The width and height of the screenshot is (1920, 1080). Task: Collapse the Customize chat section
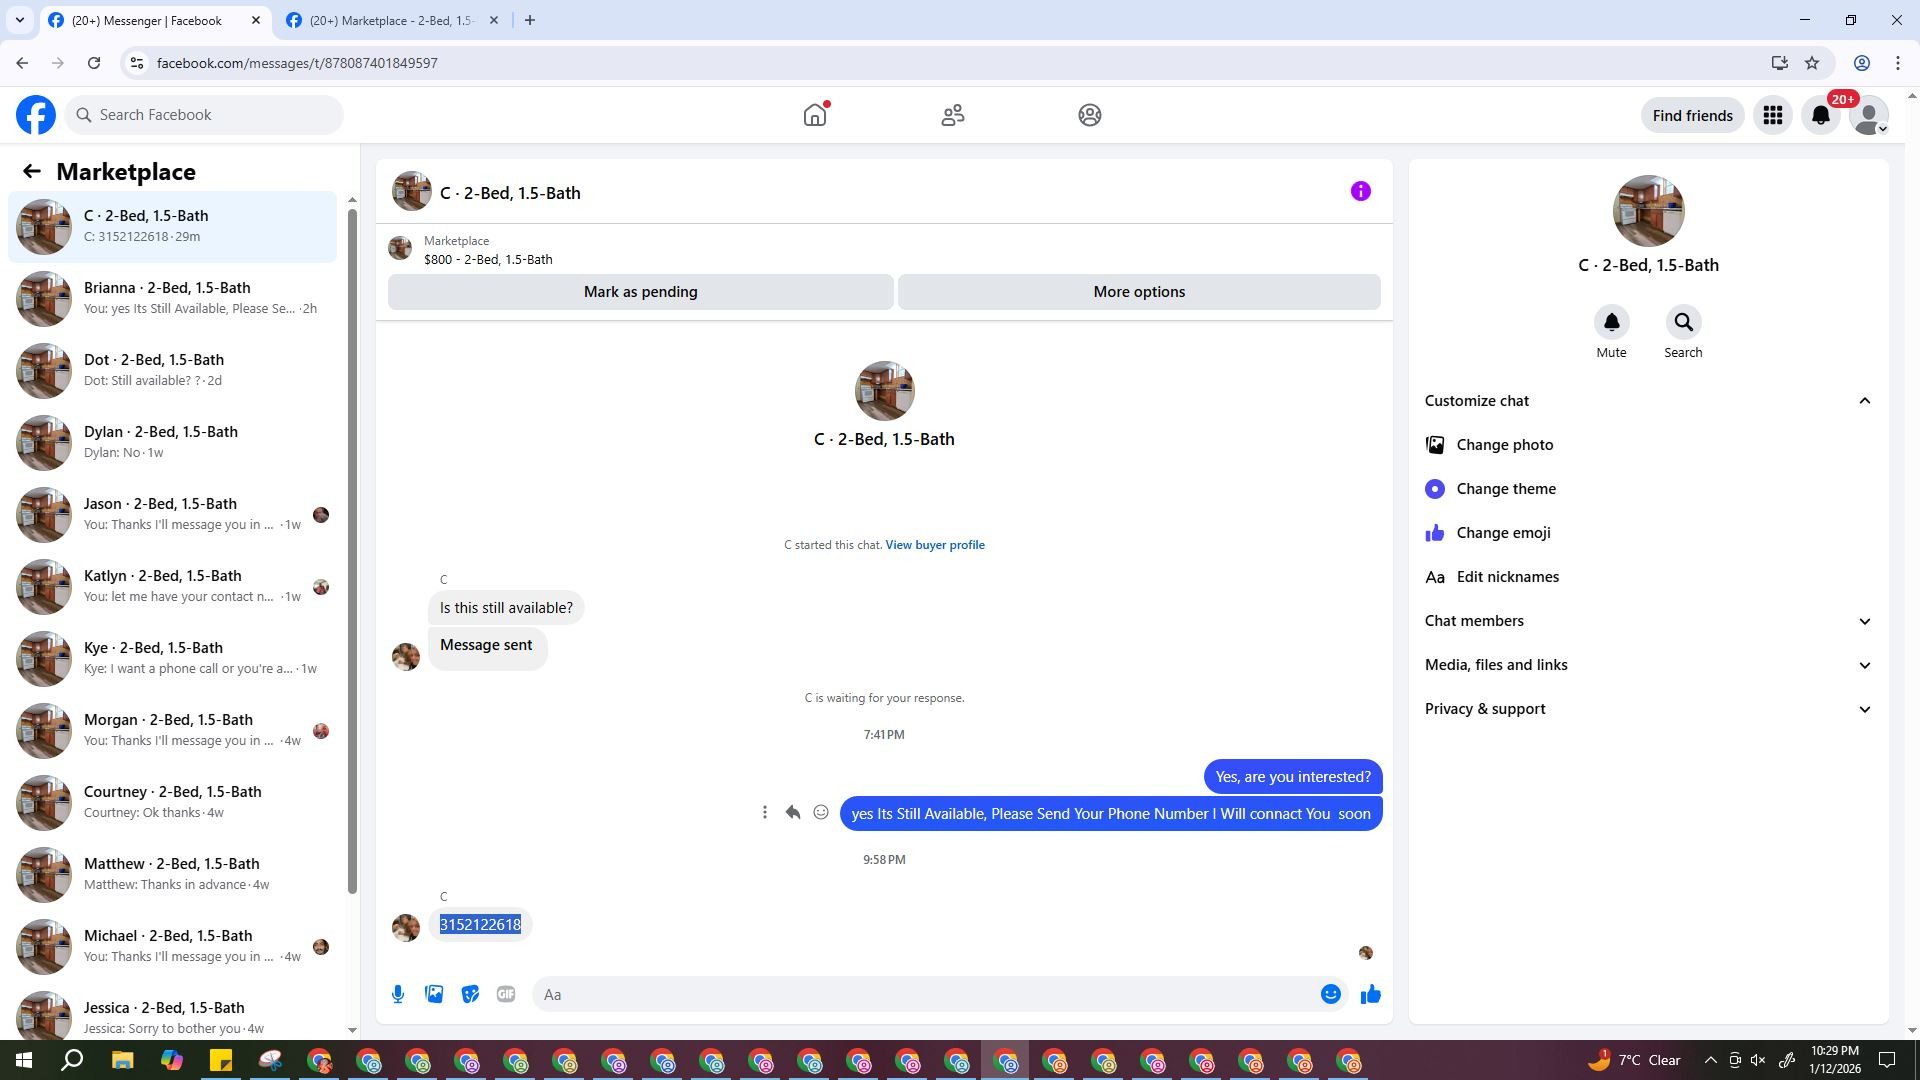pyautogui.click(x=1864, y=401)
